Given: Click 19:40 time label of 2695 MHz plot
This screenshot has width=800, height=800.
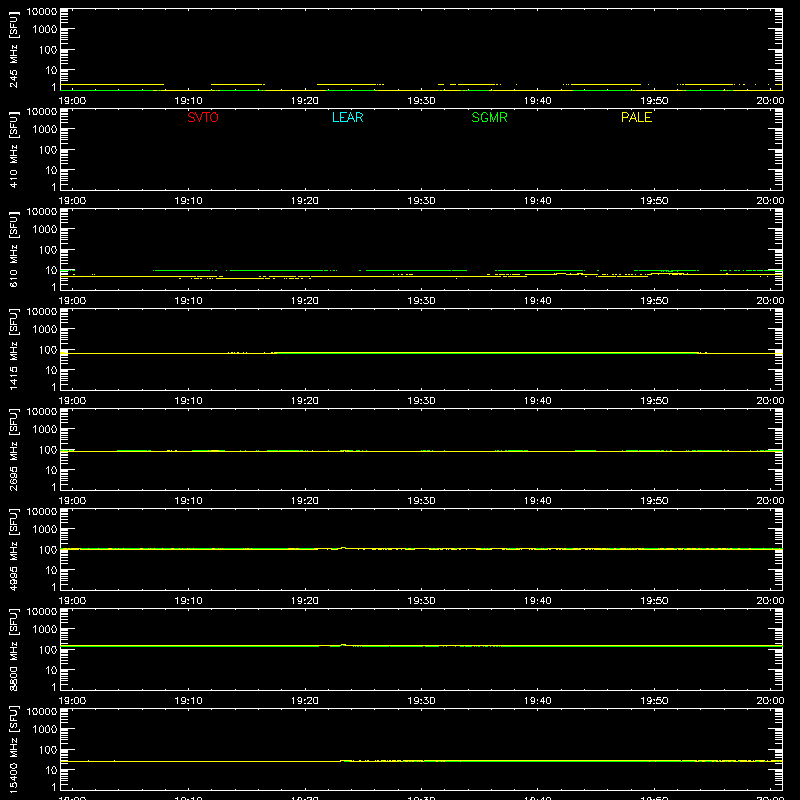Looking at the screenshot, I should coord(537,501).
